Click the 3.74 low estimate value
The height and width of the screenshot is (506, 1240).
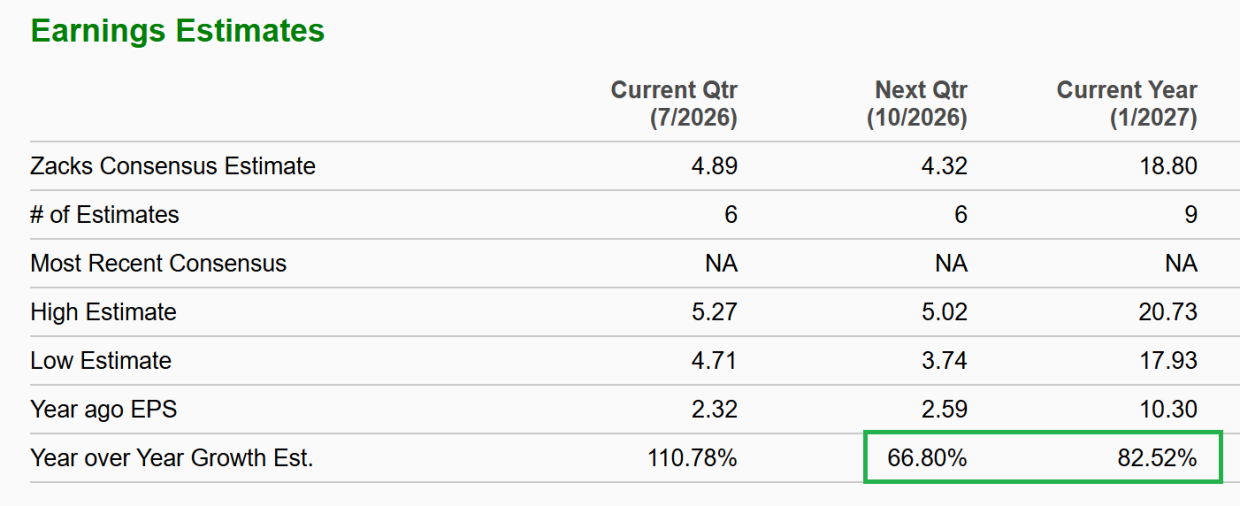point(944,361)
